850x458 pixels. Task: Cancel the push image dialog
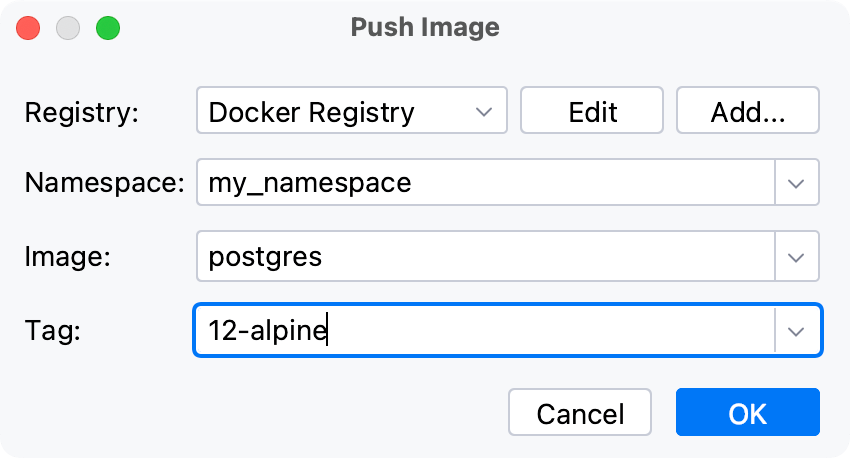tap(580, 413)
